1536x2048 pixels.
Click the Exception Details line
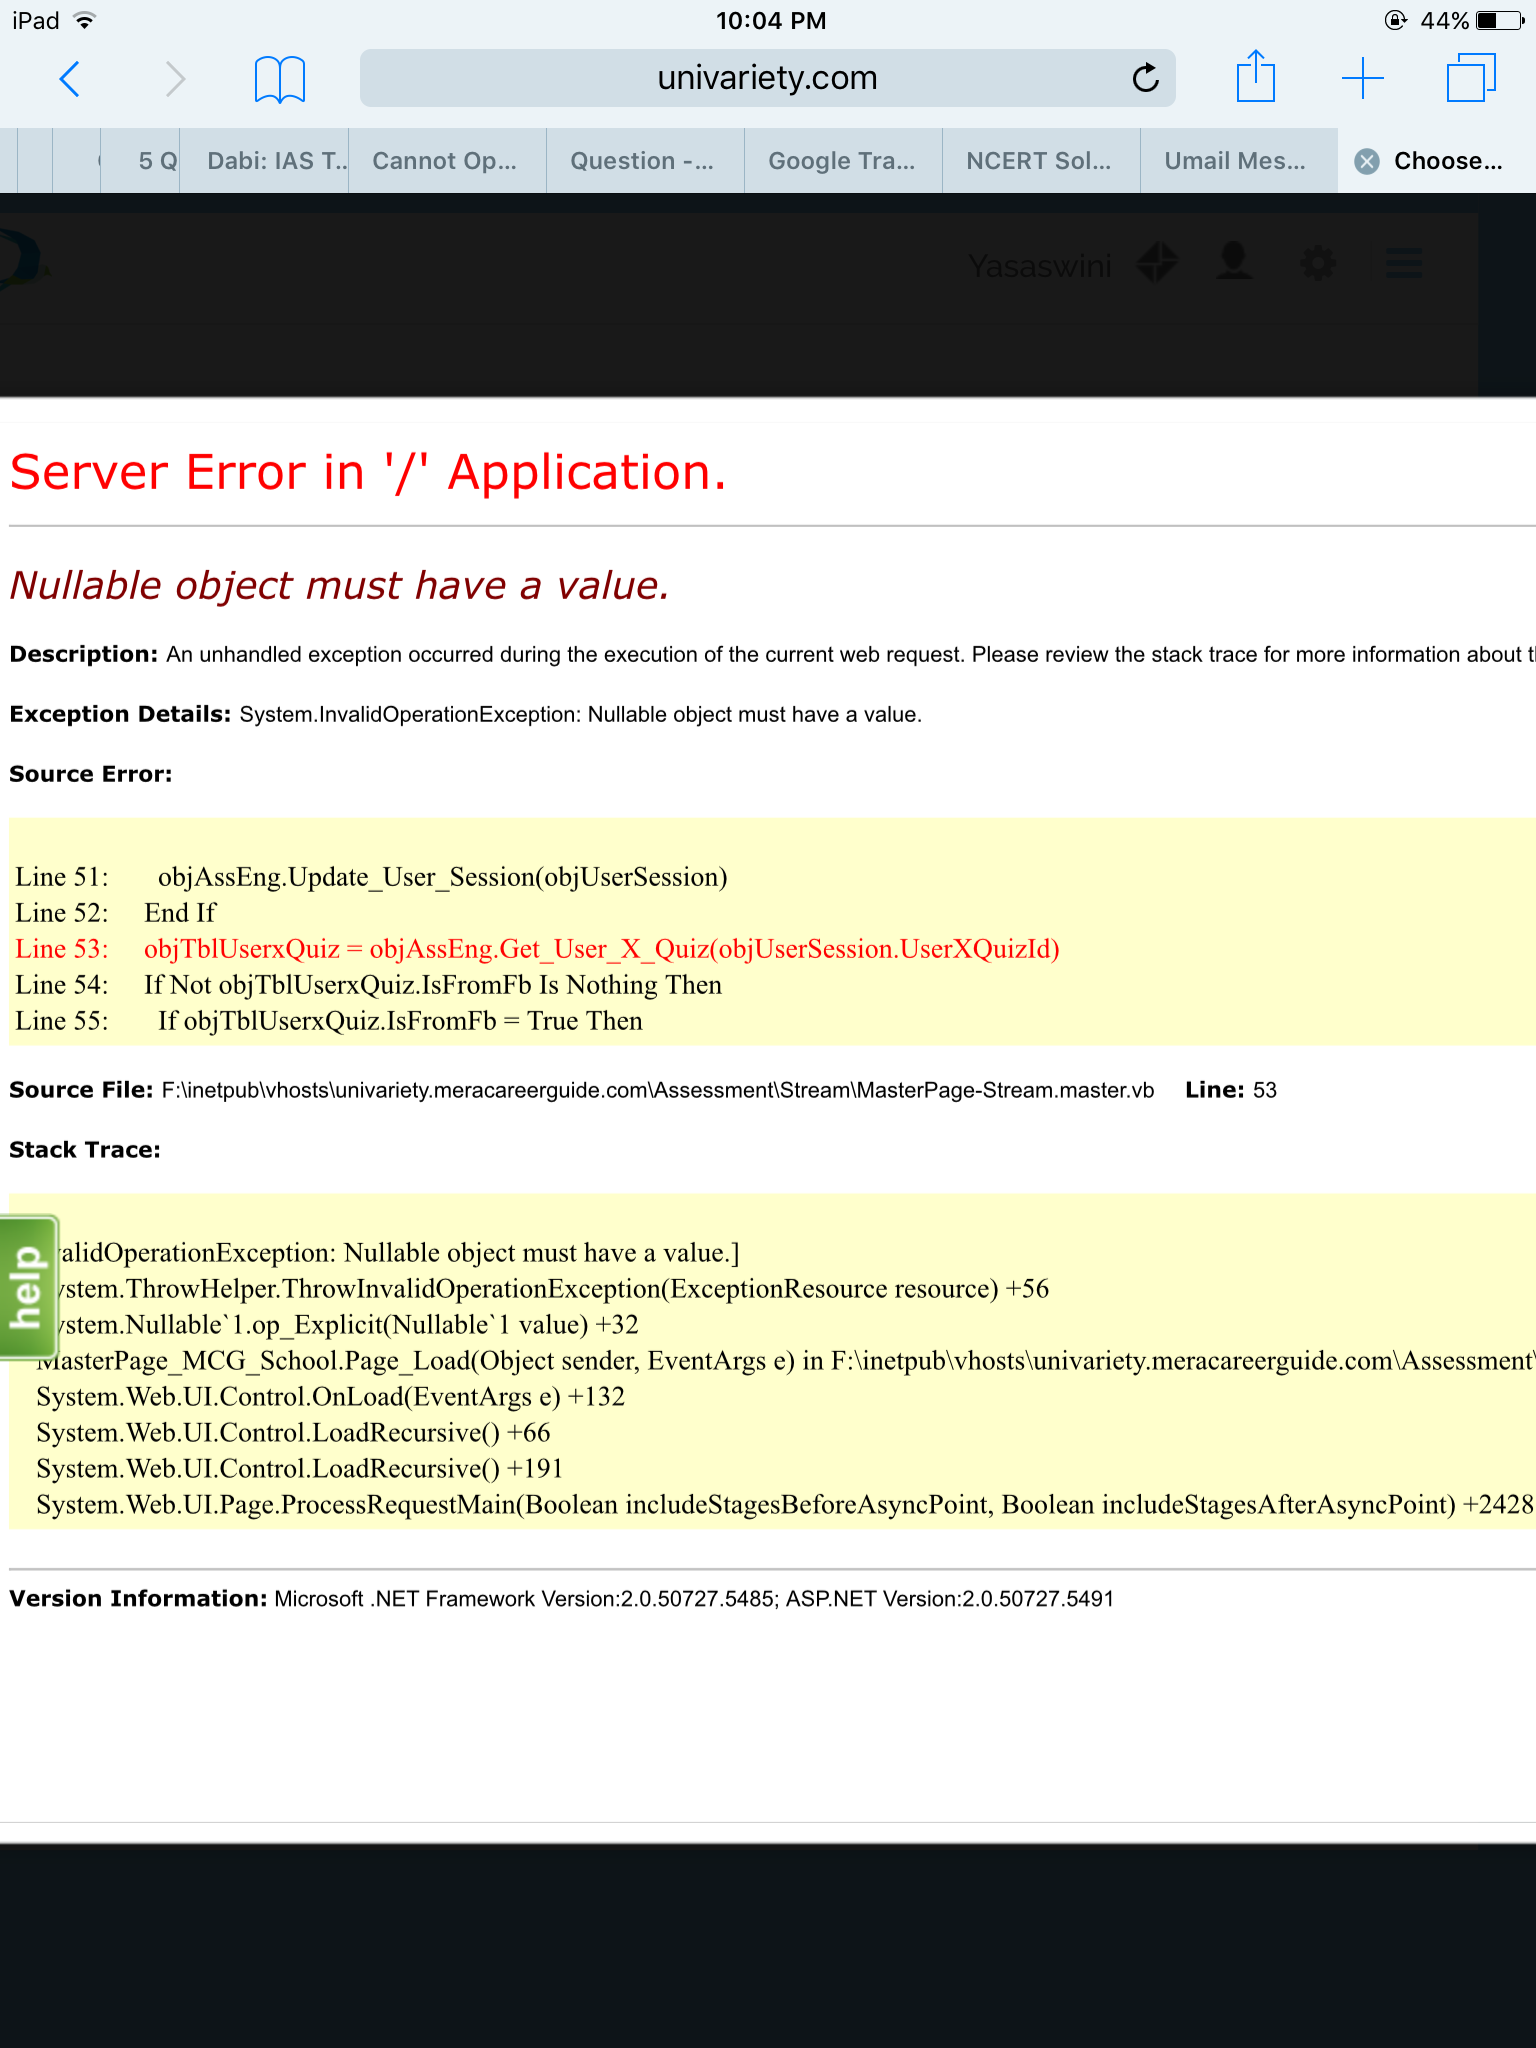point(466,714)
